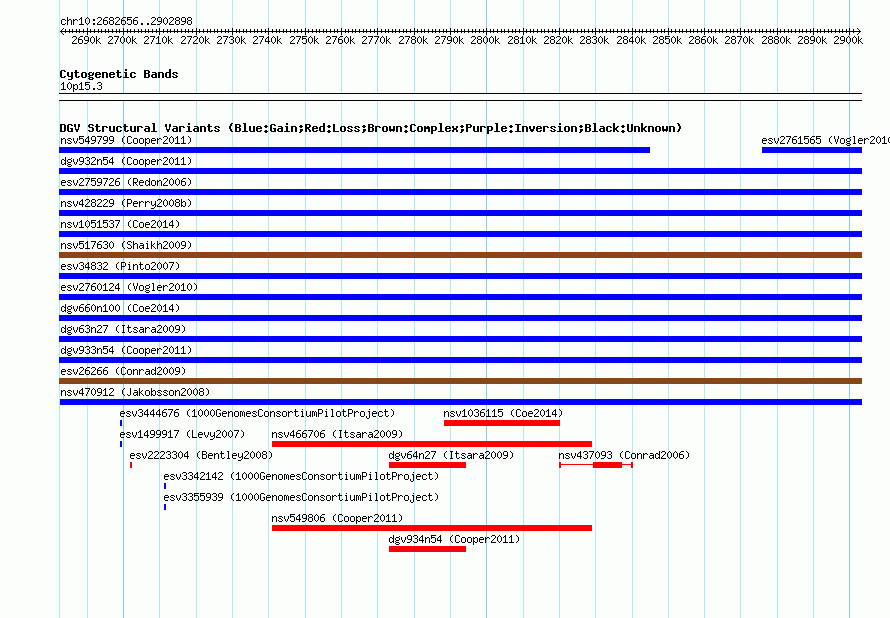Click the nsv466706 (Itsara2009) label
The height and width of the screenshot is (618, 890).
[x=337, y=434]
